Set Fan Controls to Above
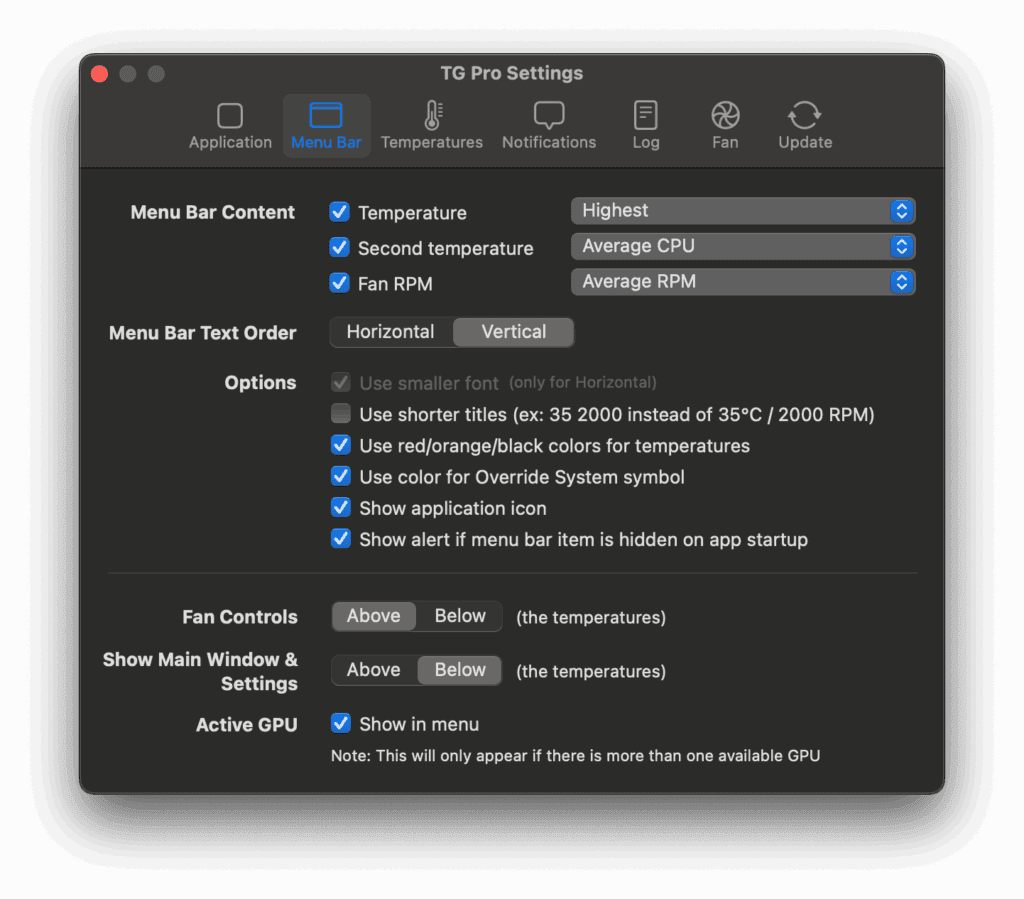Viewport: 1024px width, 899px height. click(374, 616)
